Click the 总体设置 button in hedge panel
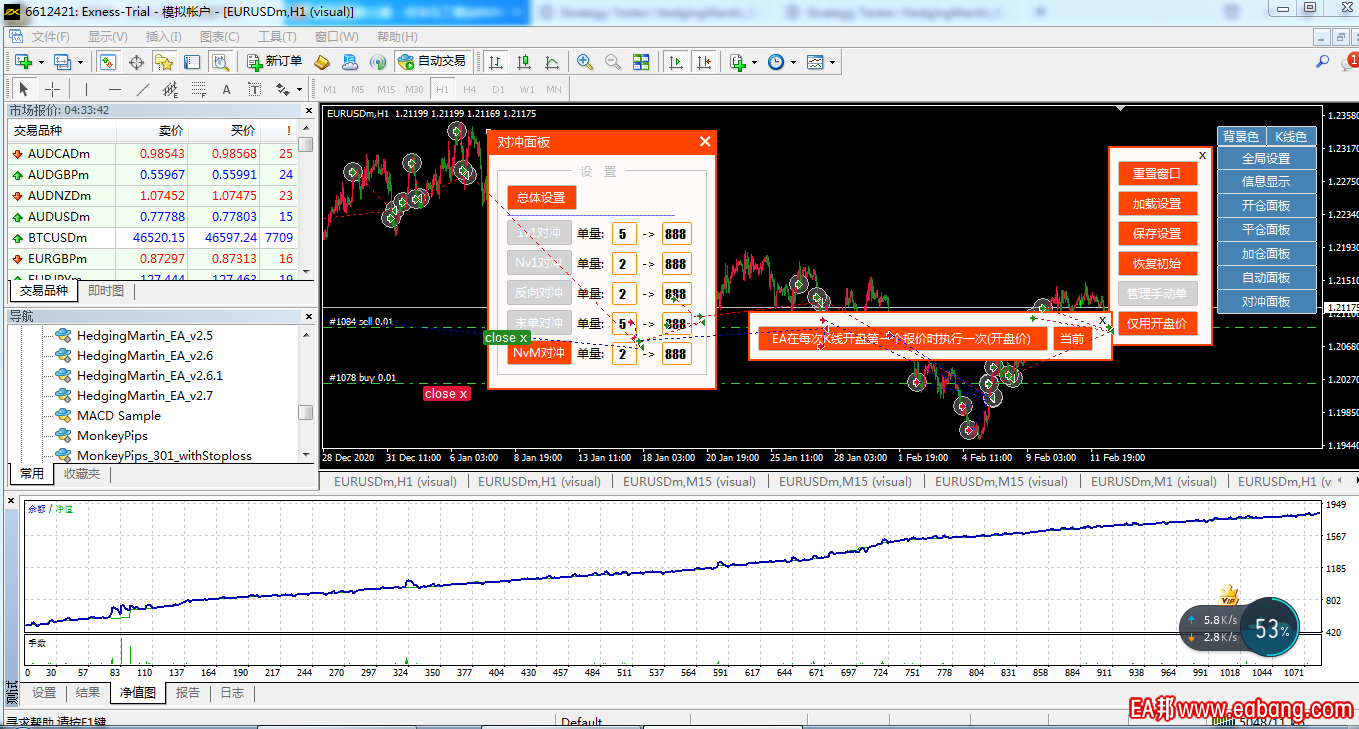This screenshot has height=729, width=1359. point(541,197)
